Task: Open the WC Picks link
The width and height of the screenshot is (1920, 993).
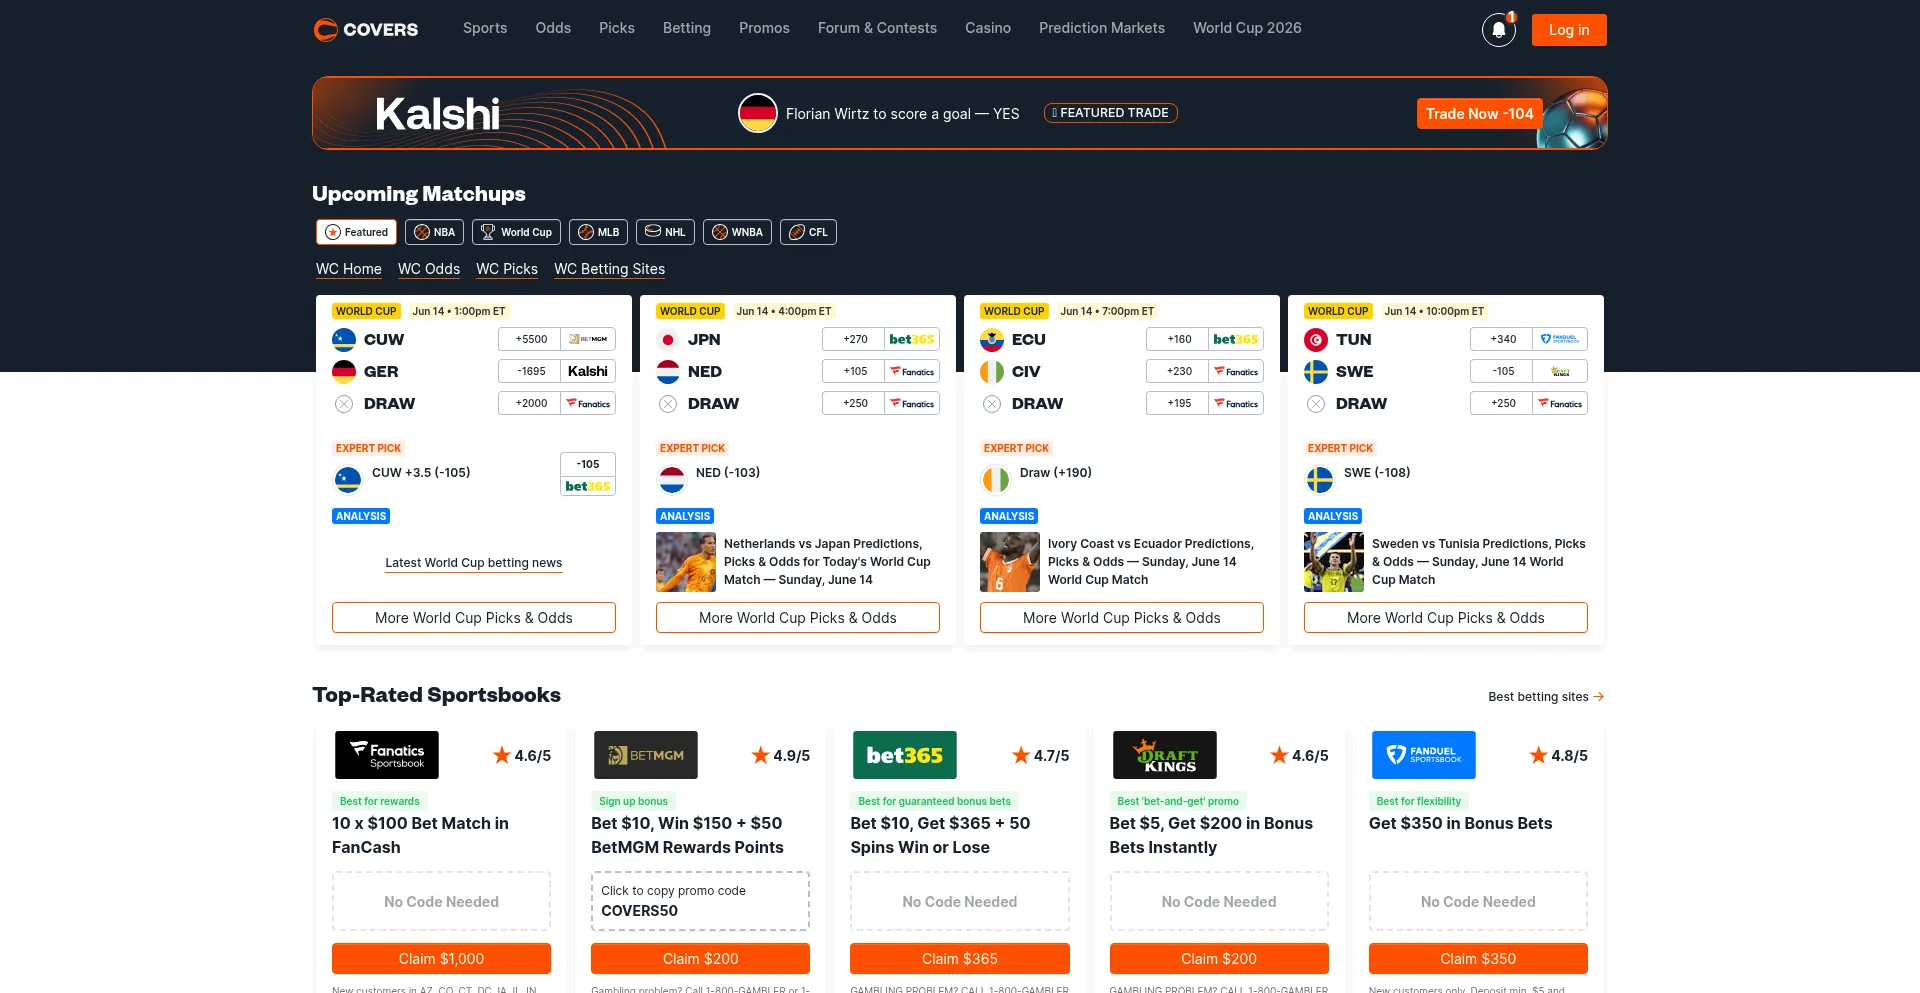Action: click(507, 269)
